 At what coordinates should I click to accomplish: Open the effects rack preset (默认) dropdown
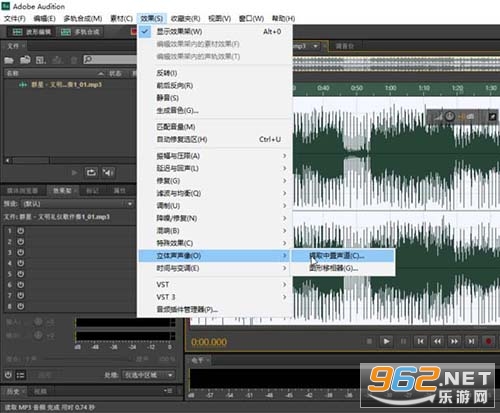pyautogui.click(x=77, y=204)
